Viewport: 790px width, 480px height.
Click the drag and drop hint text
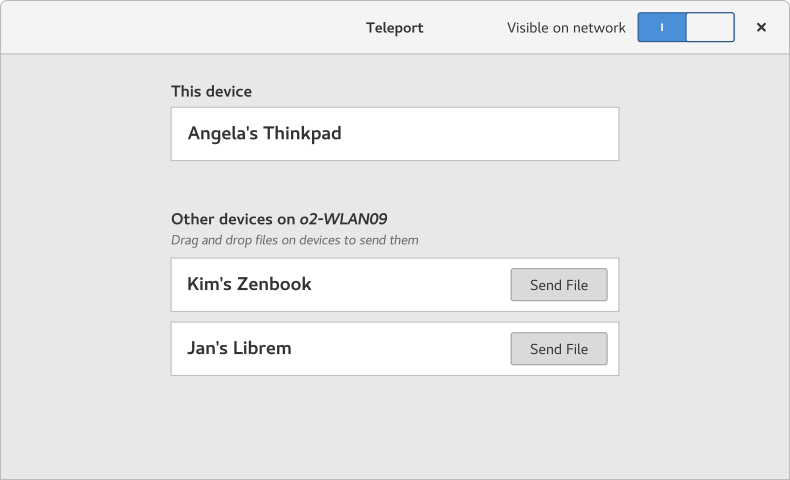coord(294,240)
